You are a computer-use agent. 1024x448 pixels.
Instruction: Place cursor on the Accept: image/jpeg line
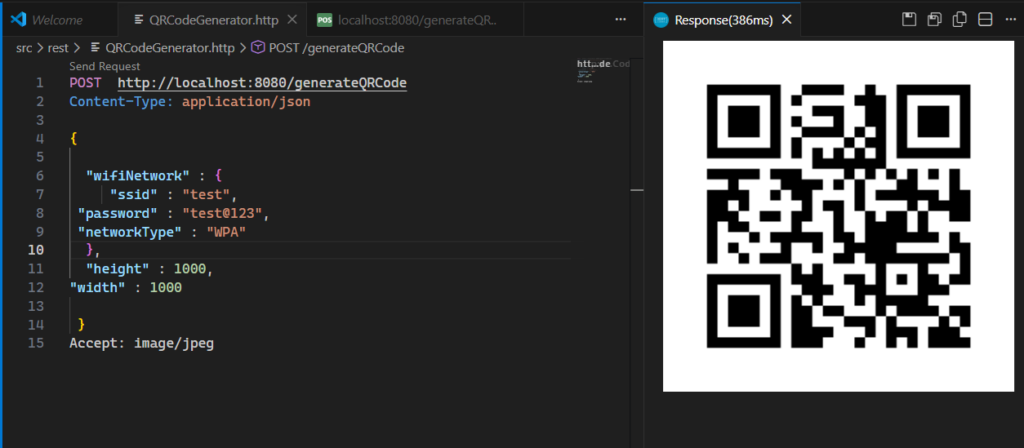click(141, 343)
